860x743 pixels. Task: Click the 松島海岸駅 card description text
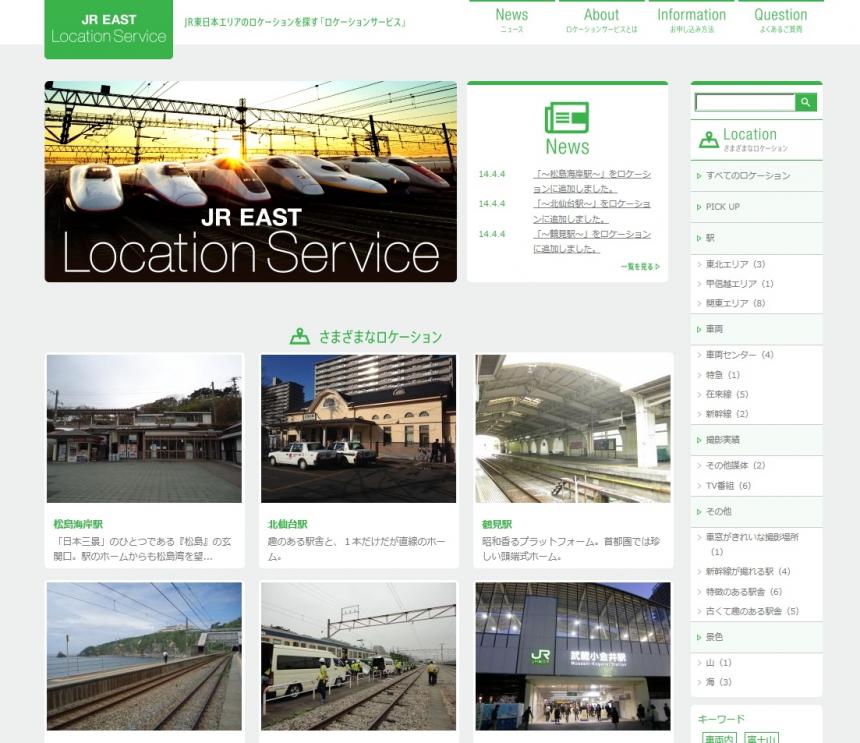coord(143,549)
